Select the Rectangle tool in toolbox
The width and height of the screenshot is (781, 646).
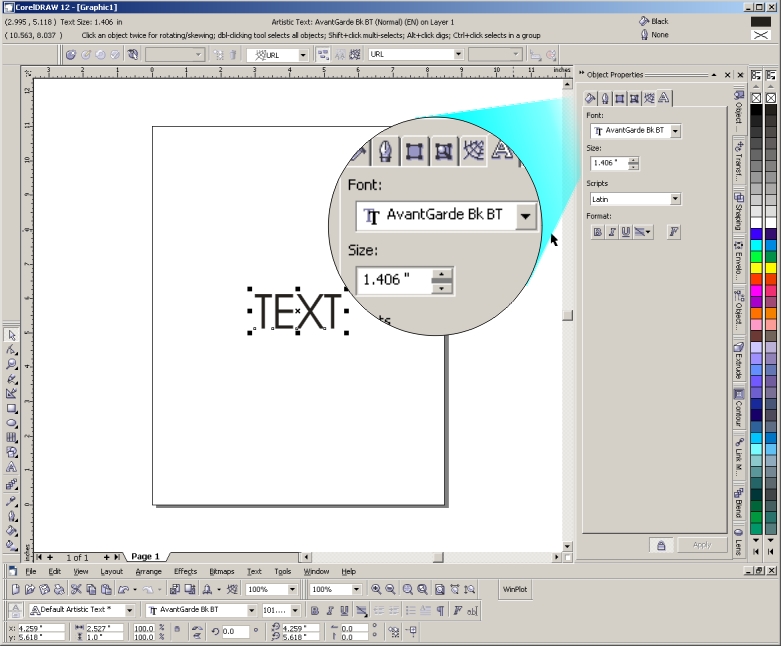pos(11,409)
